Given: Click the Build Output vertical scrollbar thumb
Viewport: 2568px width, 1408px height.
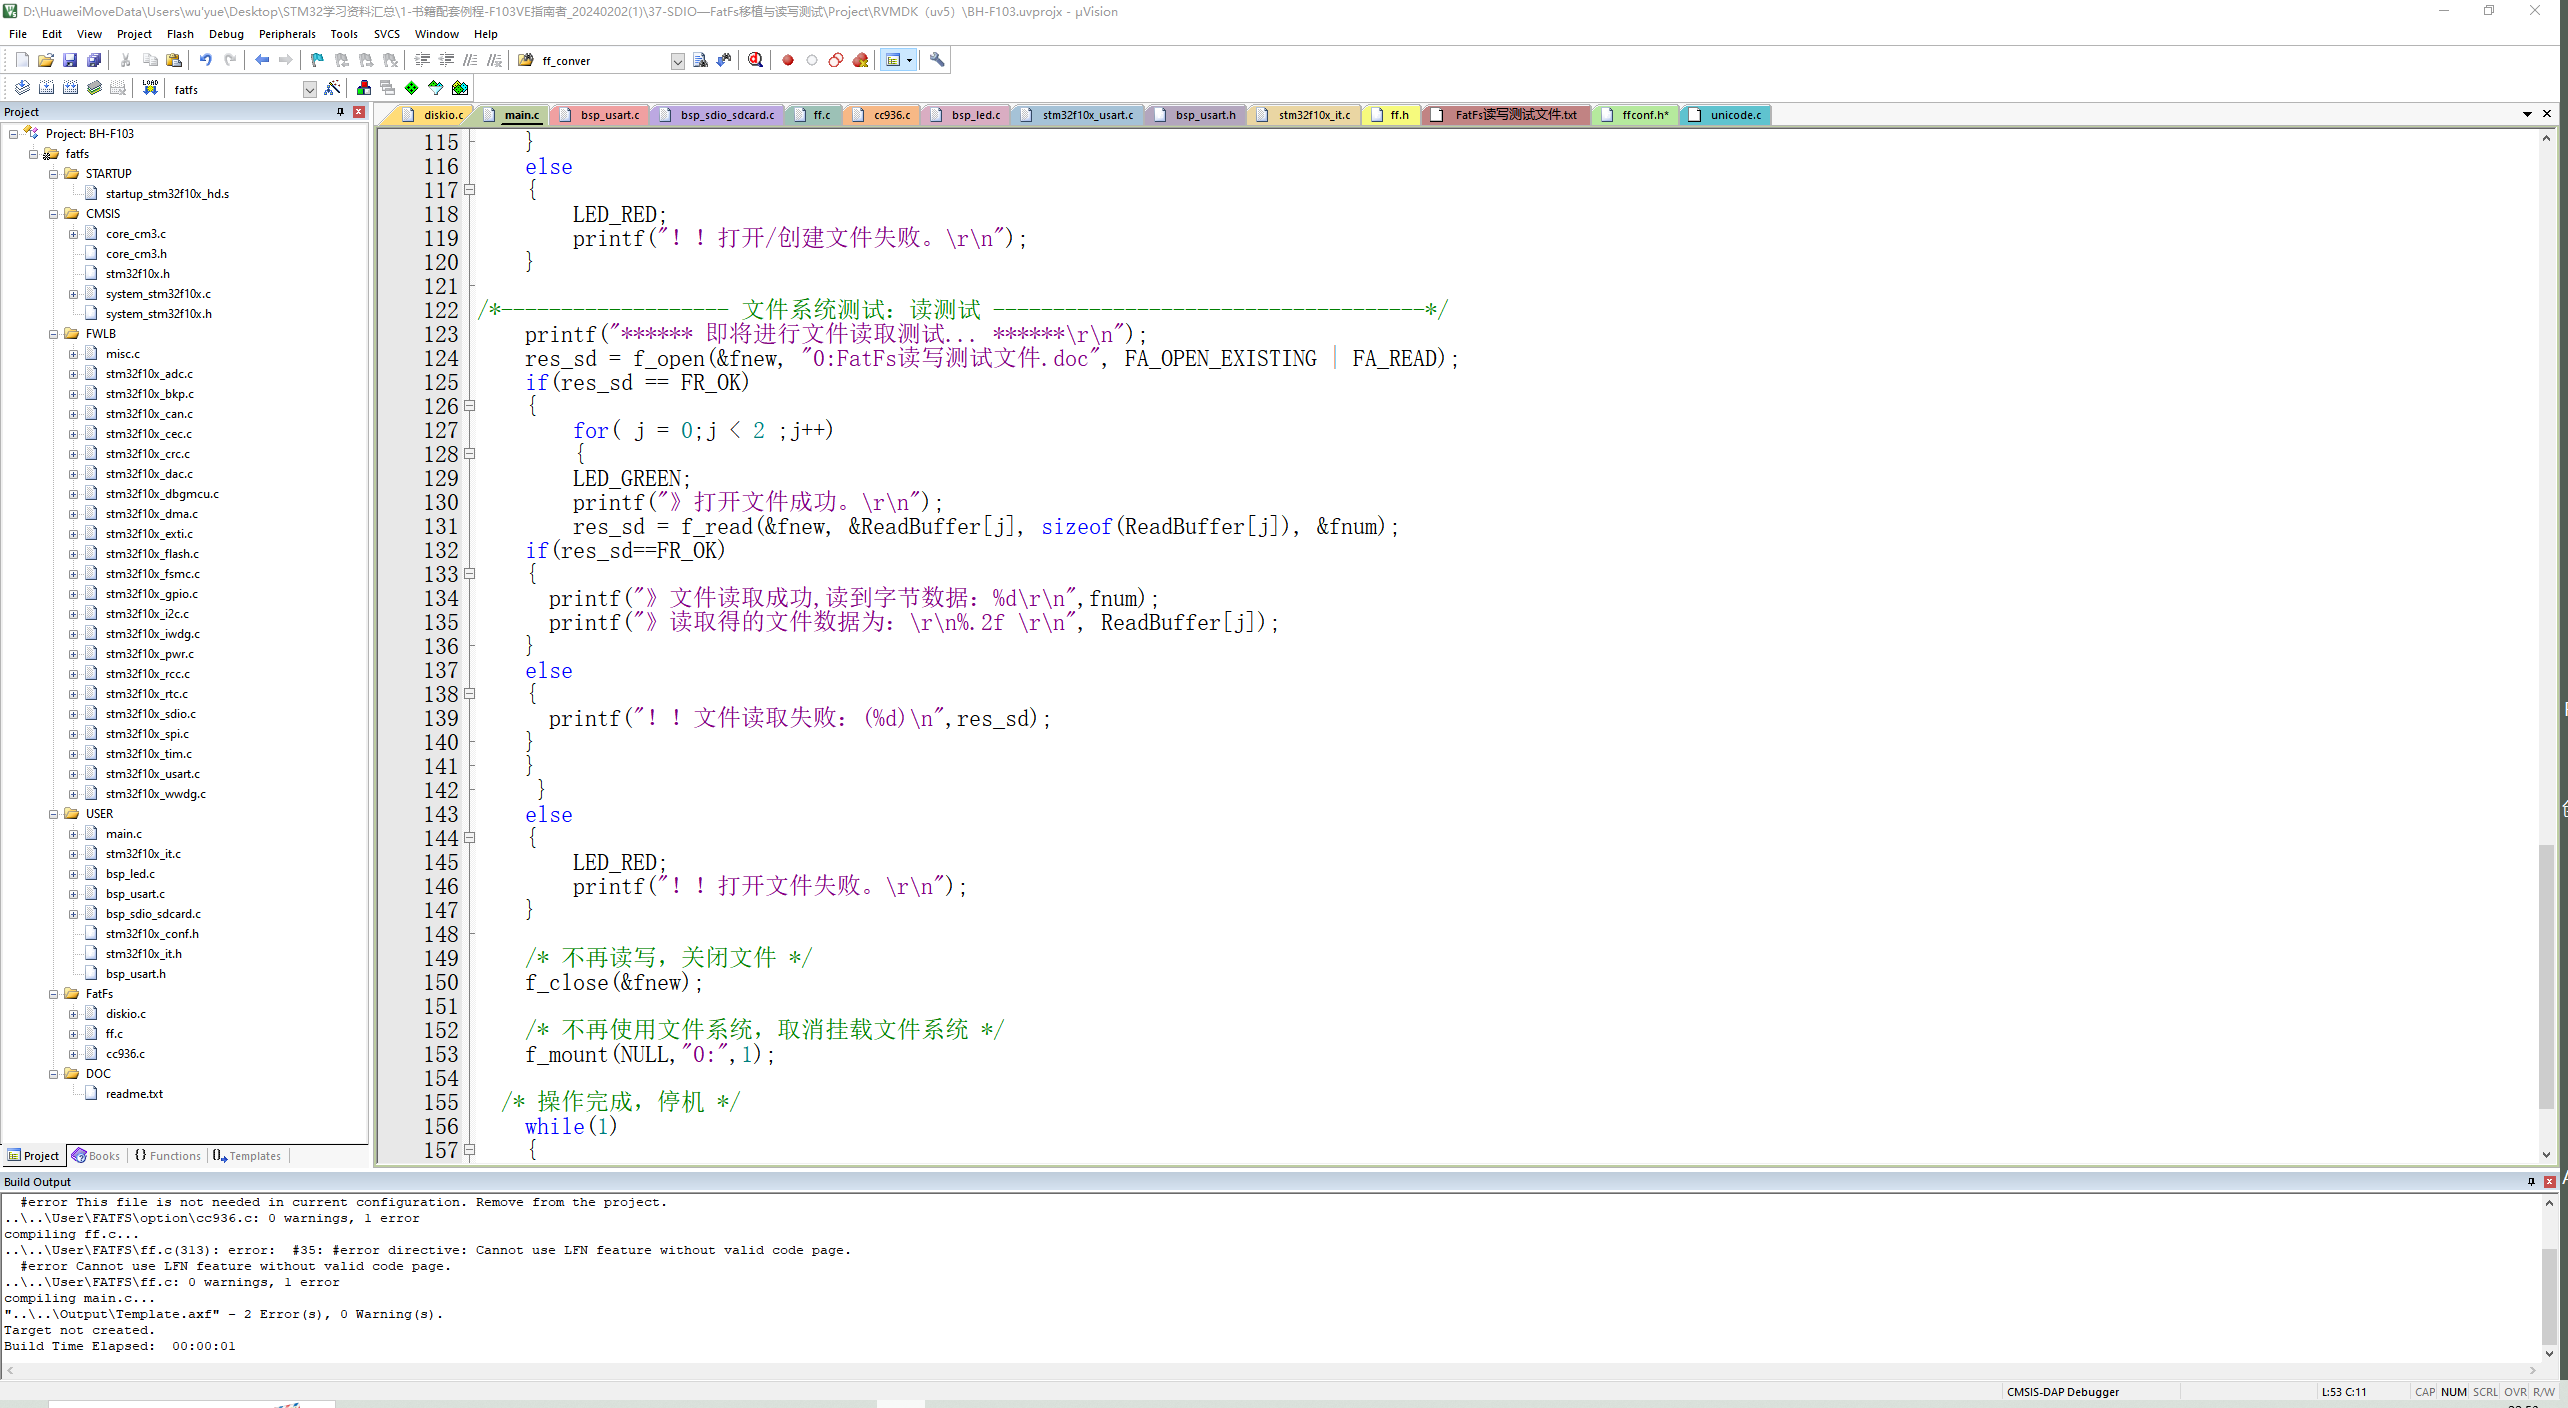Looking at the screenshot, I should click(x=2549, y=1296).
